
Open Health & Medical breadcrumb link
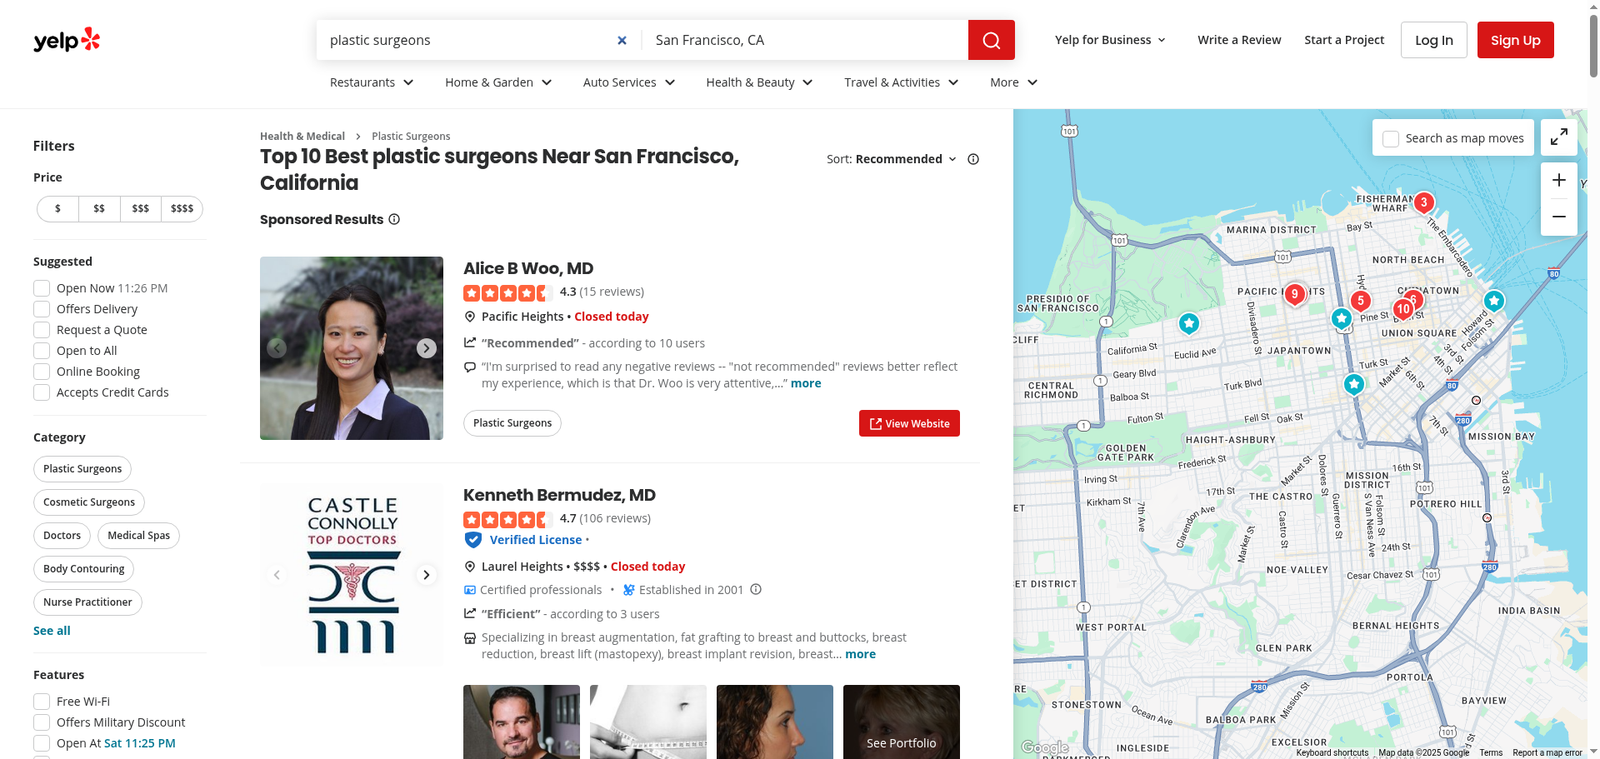[x=302, y=136]
